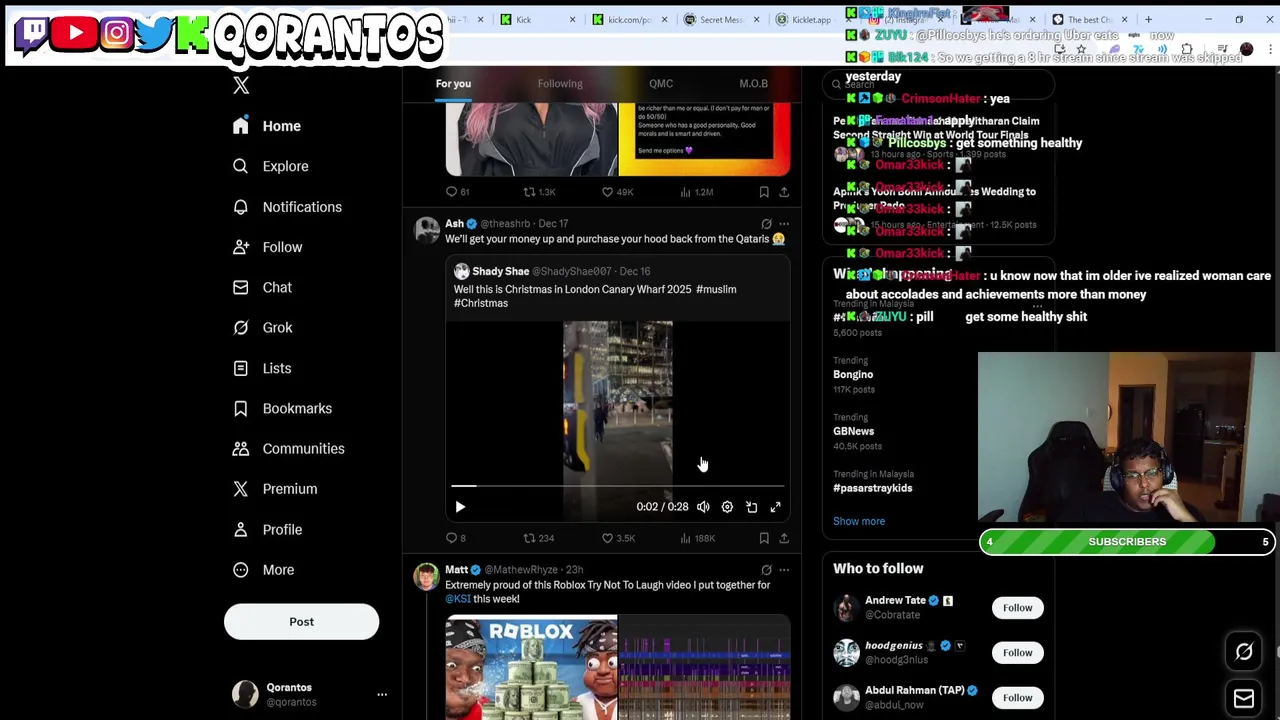
Task: Mute the video with the speaker icon
Action: [x=703, y=507]
